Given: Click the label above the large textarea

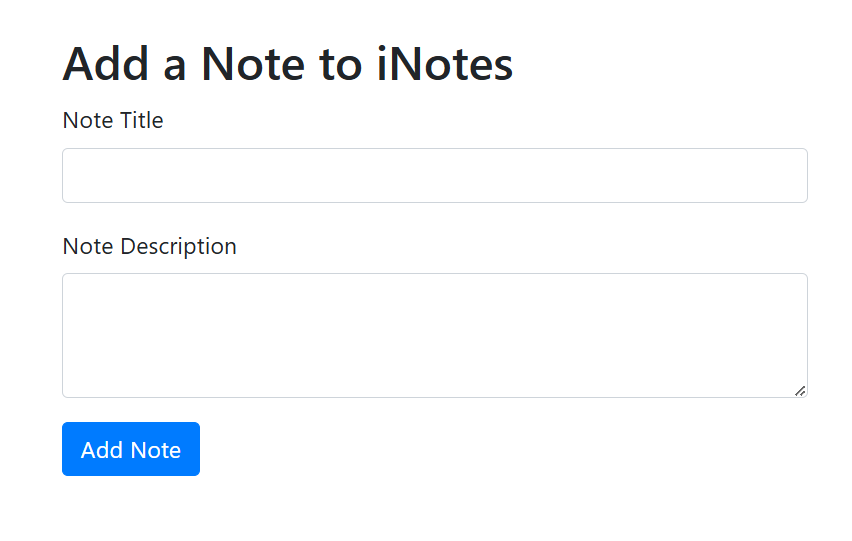Looking at the screenshot, I should (150, 246).
